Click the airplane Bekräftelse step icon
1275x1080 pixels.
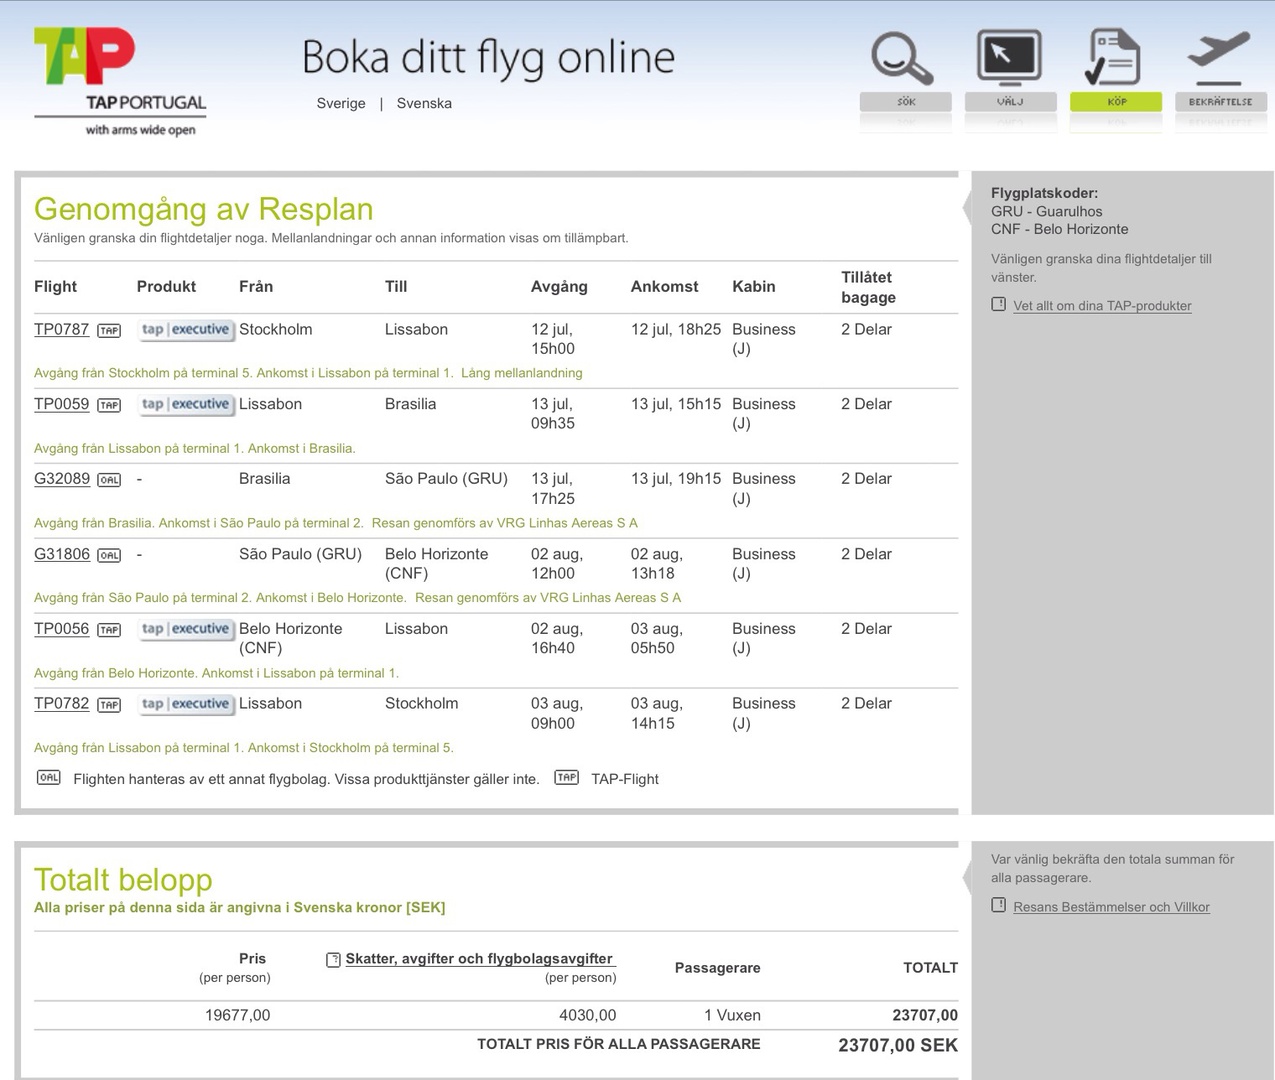click(x=1220, y=55)
